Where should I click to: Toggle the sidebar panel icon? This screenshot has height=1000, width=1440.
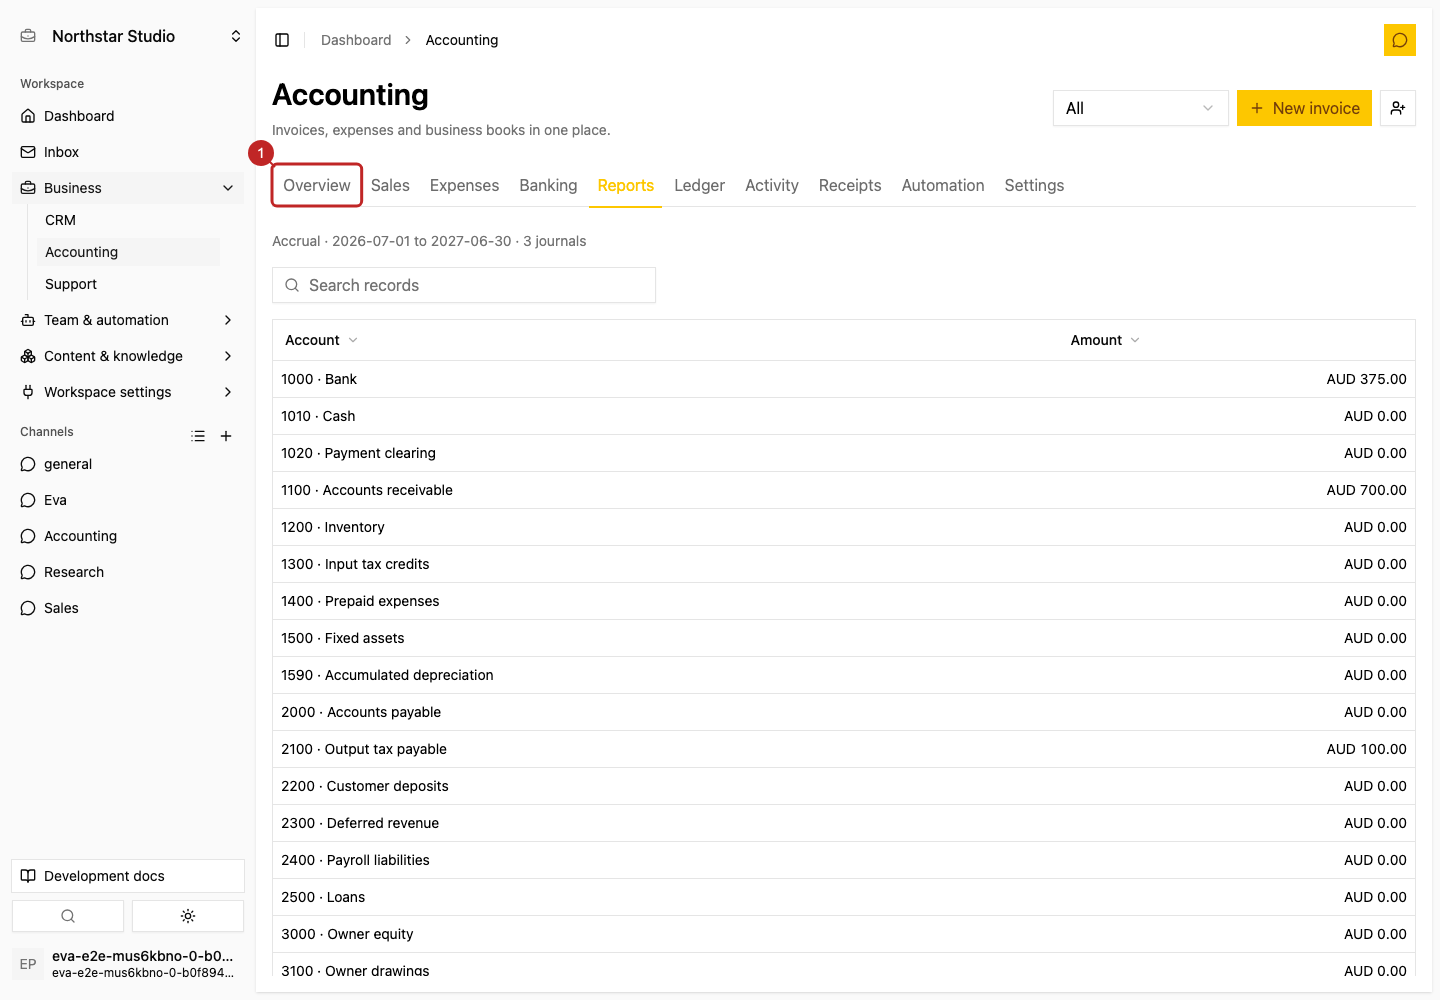pos(282,40)
